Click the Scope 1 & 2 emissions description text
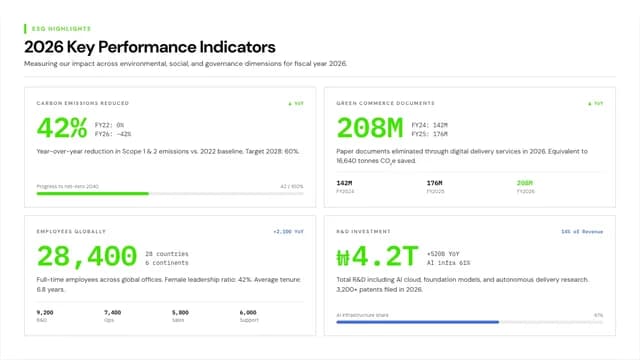 pos(168,151)
